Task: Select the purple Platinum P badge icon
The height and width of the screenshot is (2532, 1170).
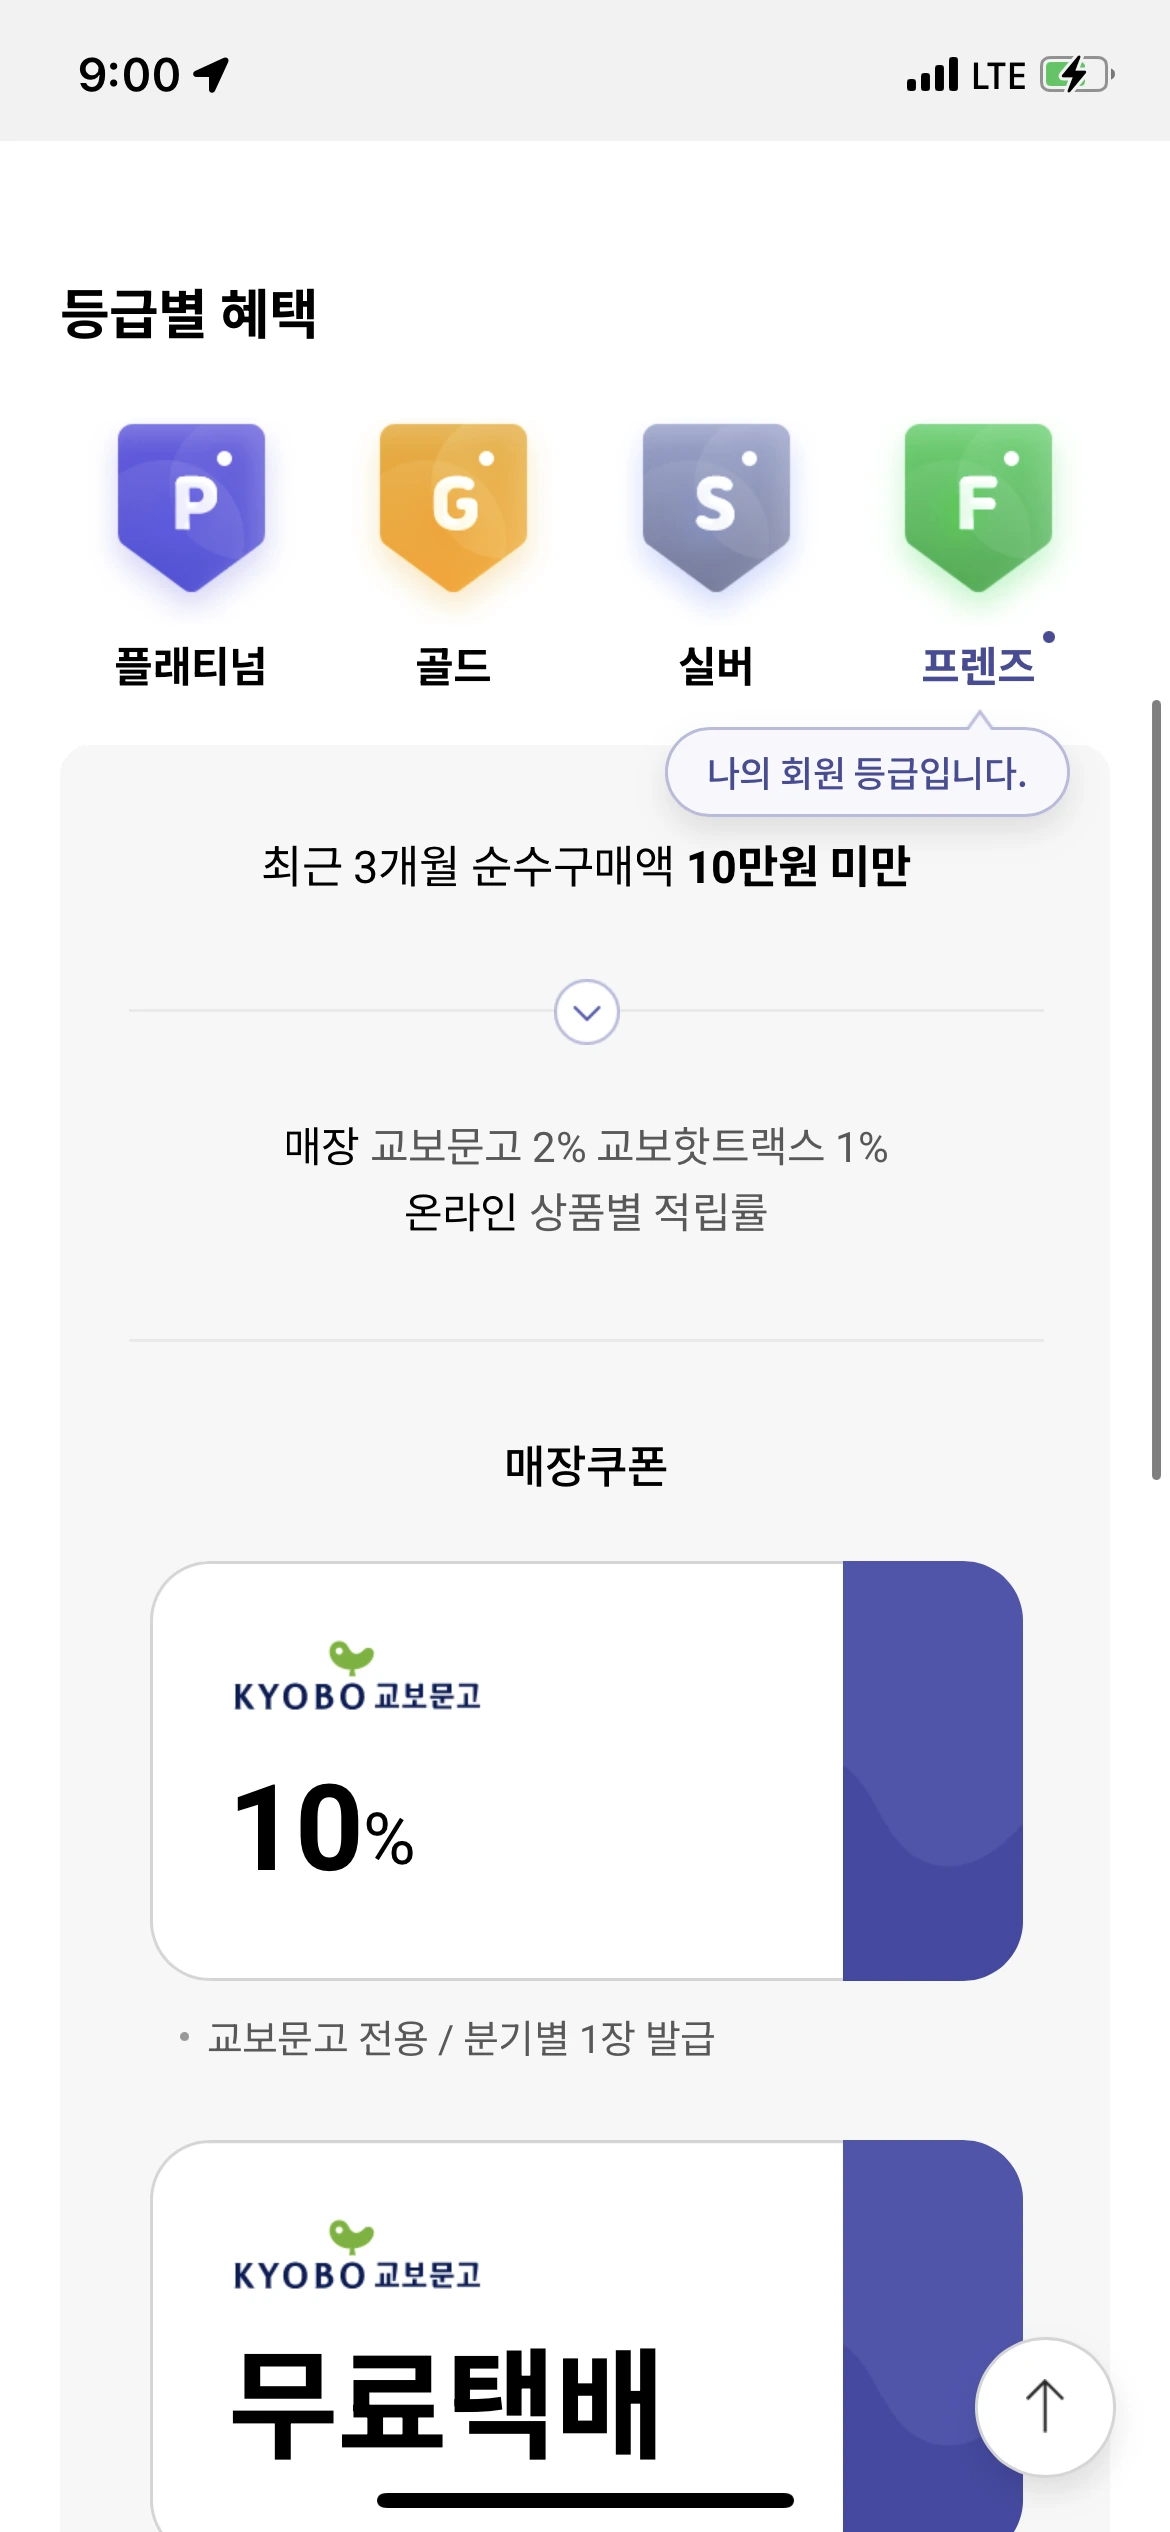Action: pos(191,507)
